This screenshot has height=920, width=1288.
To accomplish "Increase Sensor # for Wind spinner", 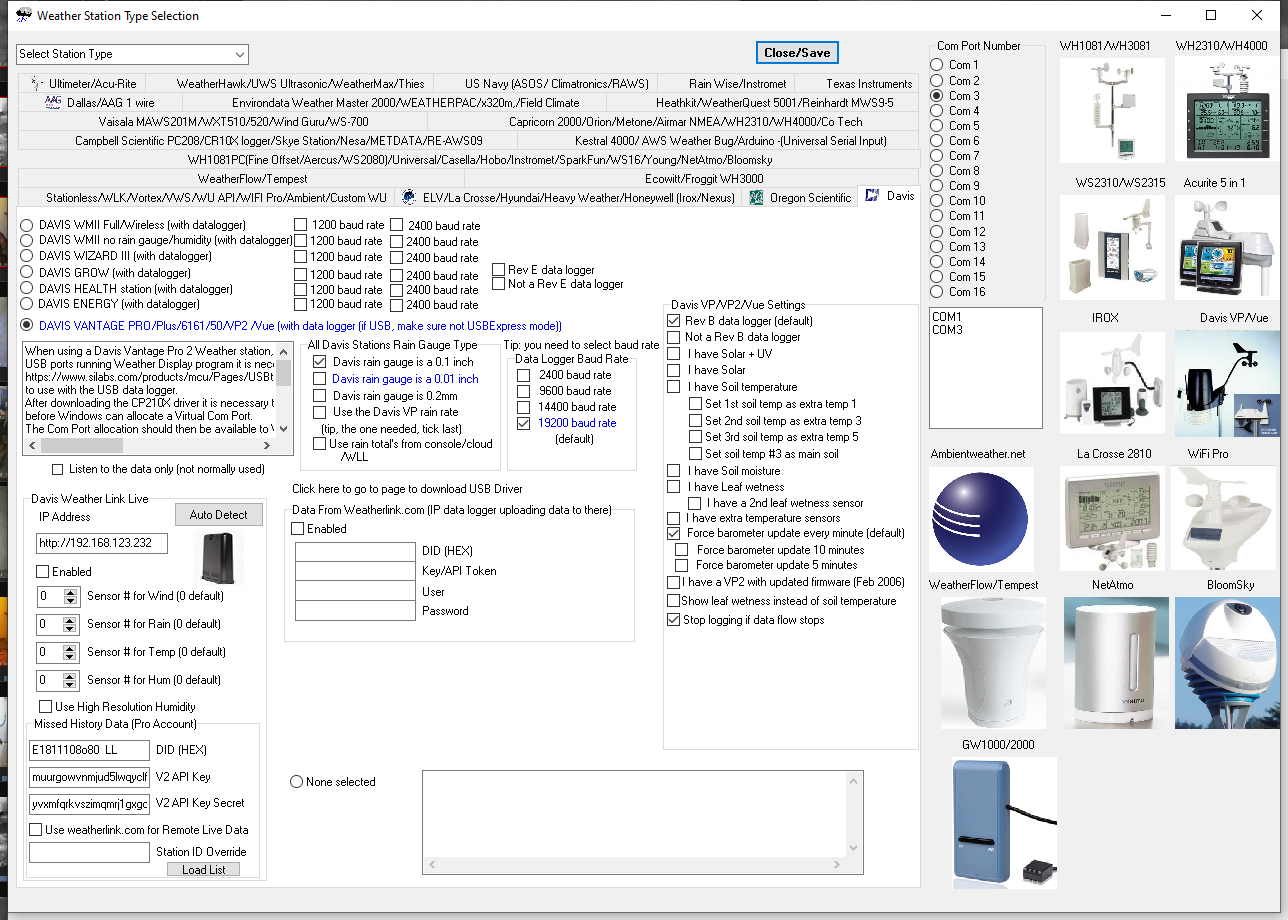I will (x=70, y=592).
